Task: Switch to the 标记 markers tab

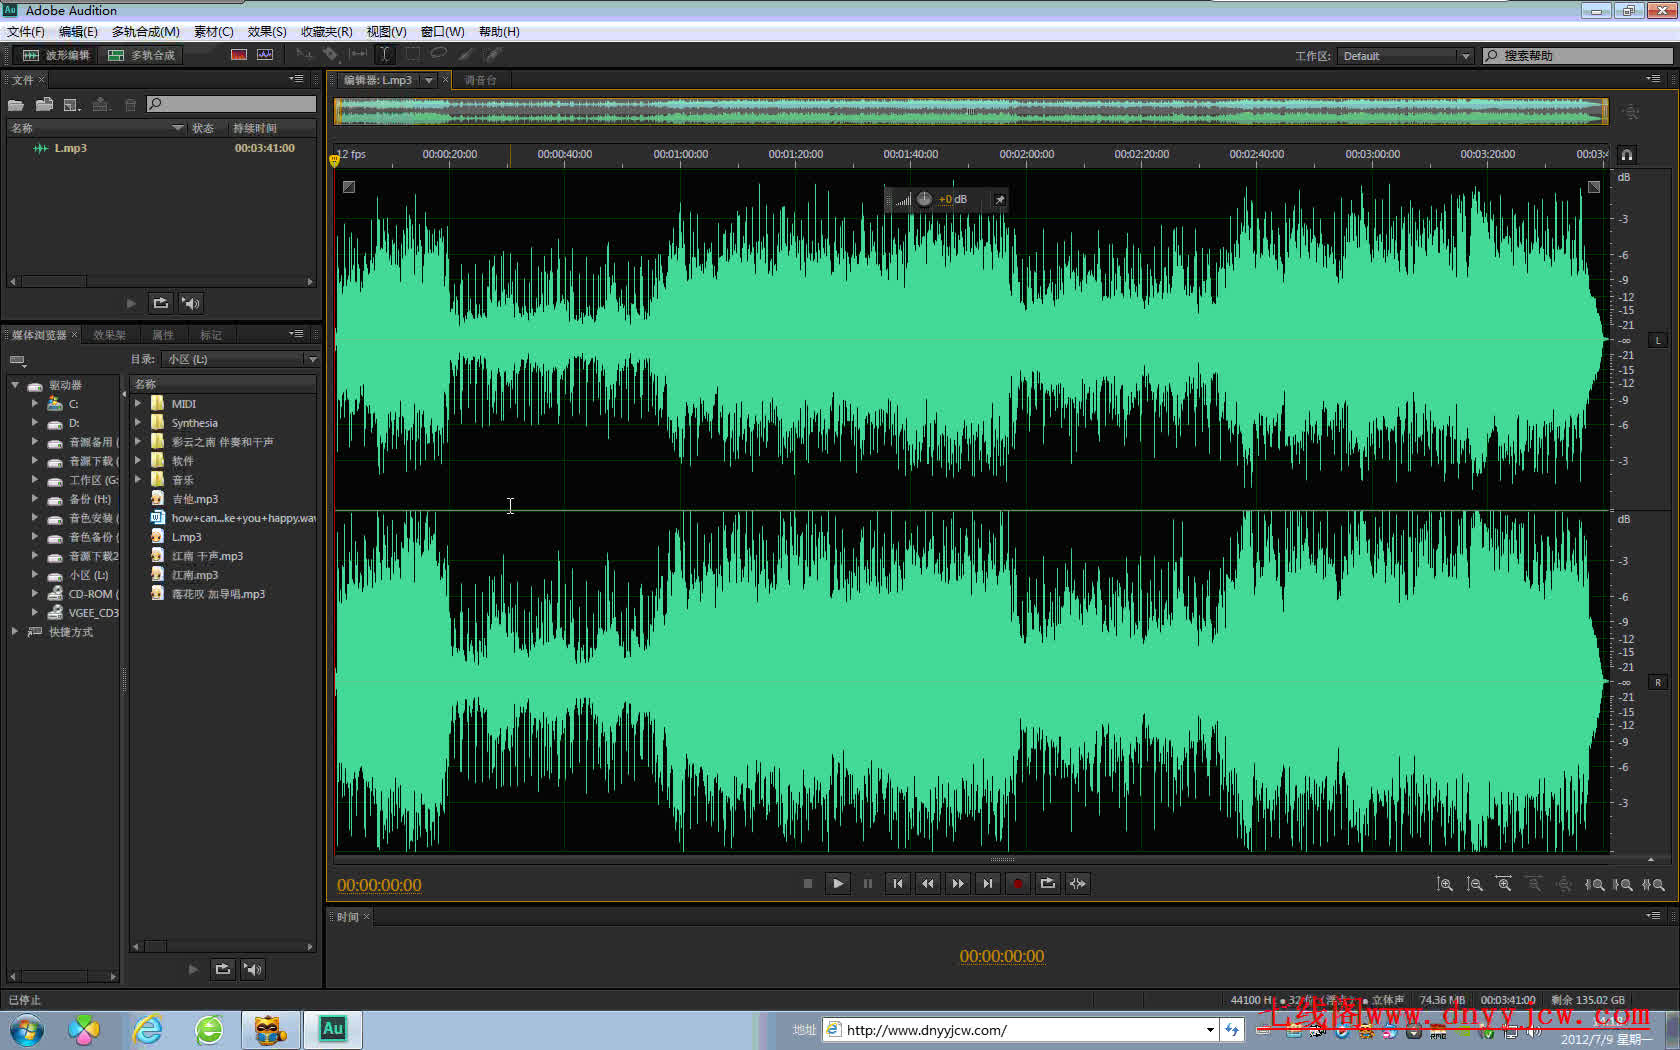Action: point(211,335)
